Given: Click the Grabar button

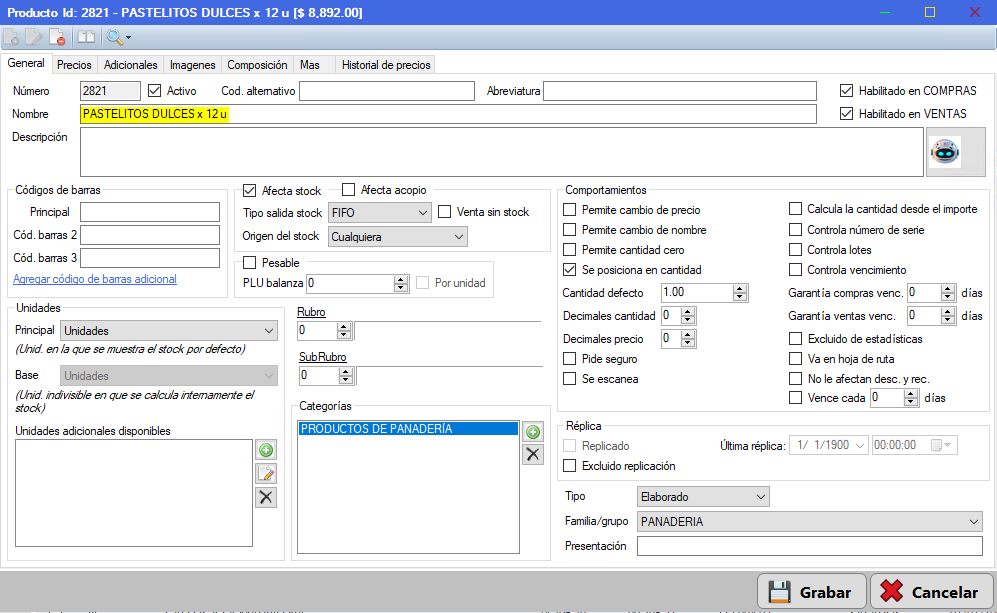Looking at the screenshot, I should 812,591.
